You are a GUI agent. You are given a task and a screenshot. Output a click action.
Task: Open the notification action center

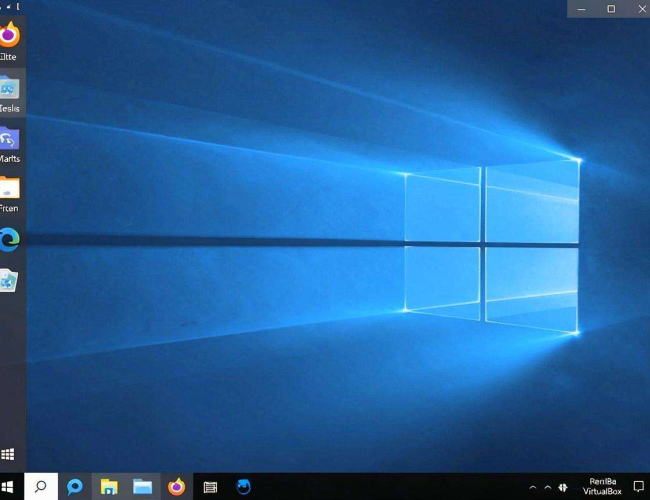[x=638, y=487]
